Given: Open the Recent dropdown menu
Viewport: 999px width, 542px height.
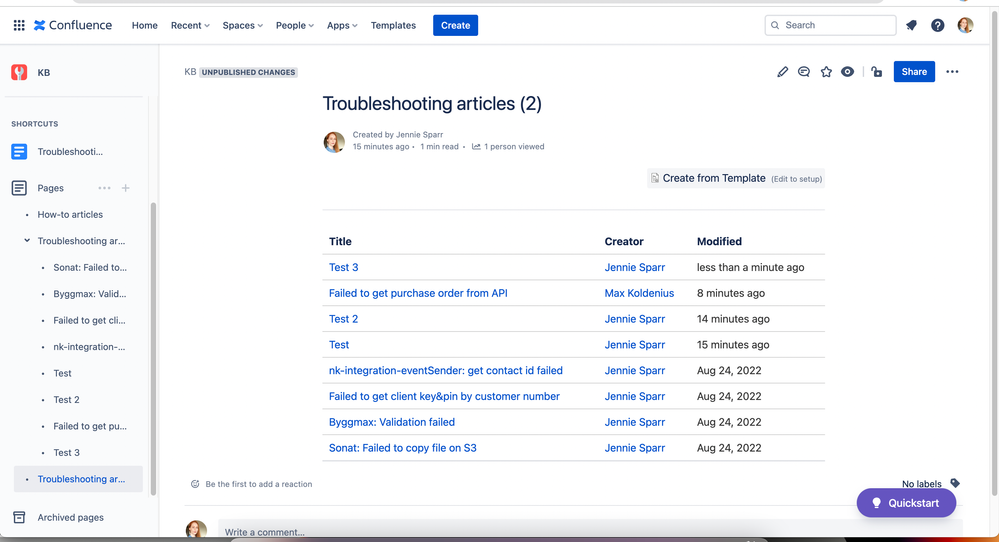Looking at the screenshot, I should 190,25.
